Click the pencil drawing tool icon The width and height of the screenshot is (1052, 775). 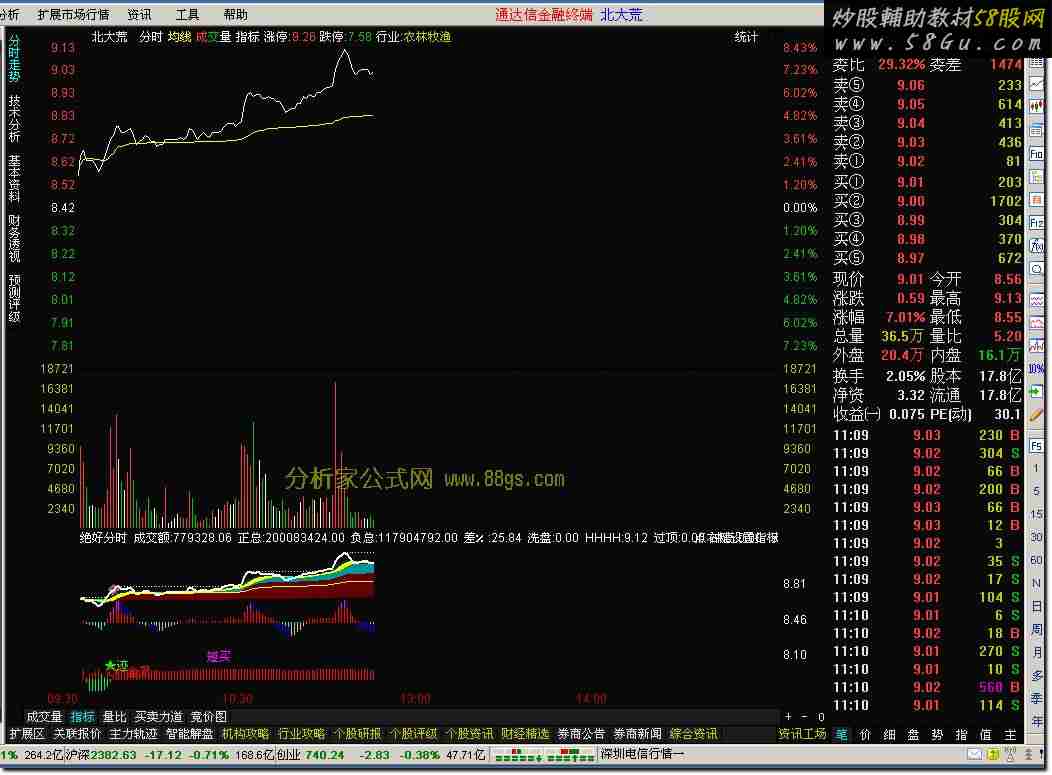1037,415
